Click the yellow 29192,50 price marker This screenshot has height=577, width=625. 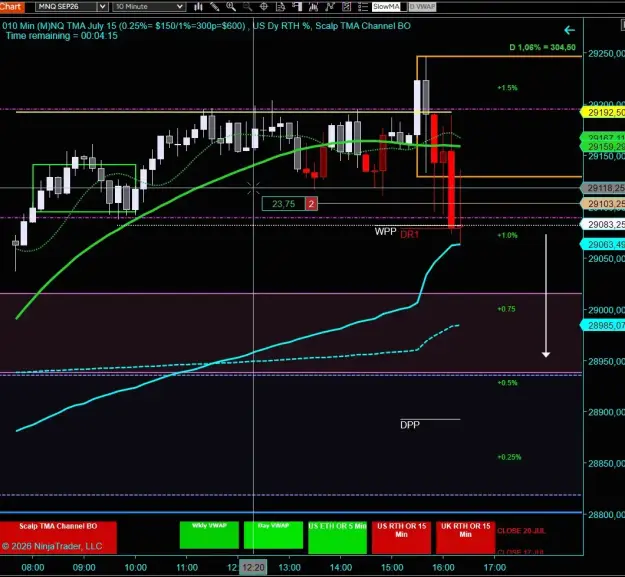click(604, 113)
